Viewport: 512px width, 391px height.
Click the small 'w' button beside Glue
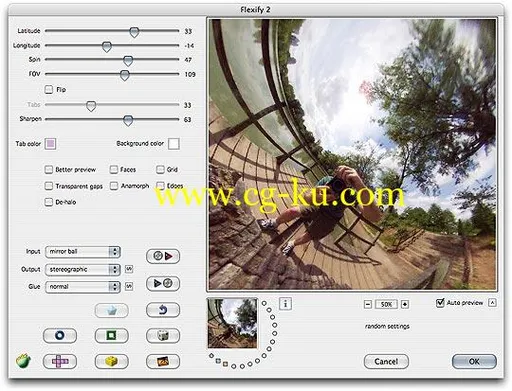point(129,286)
